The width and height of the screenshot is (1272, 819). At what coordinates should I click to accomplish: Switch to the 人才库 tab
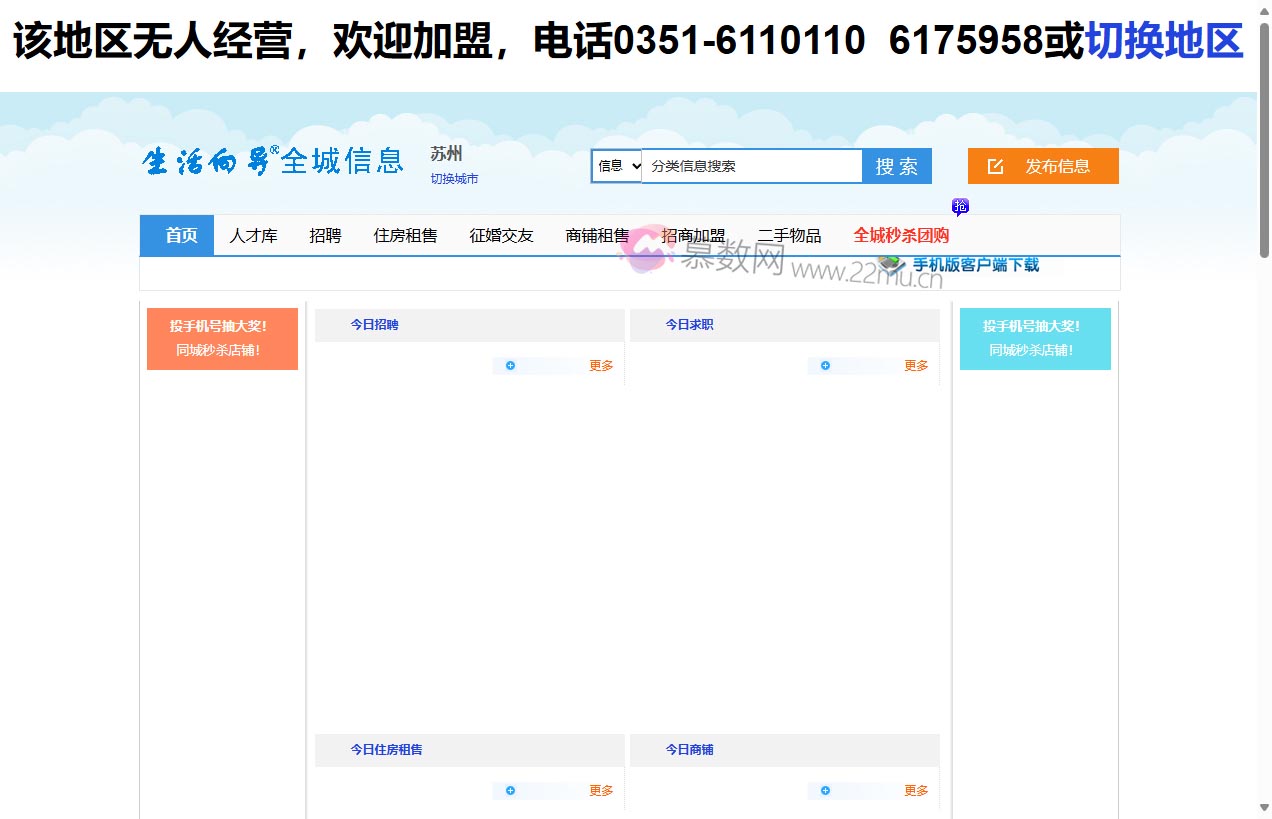[x=253, y=235]
